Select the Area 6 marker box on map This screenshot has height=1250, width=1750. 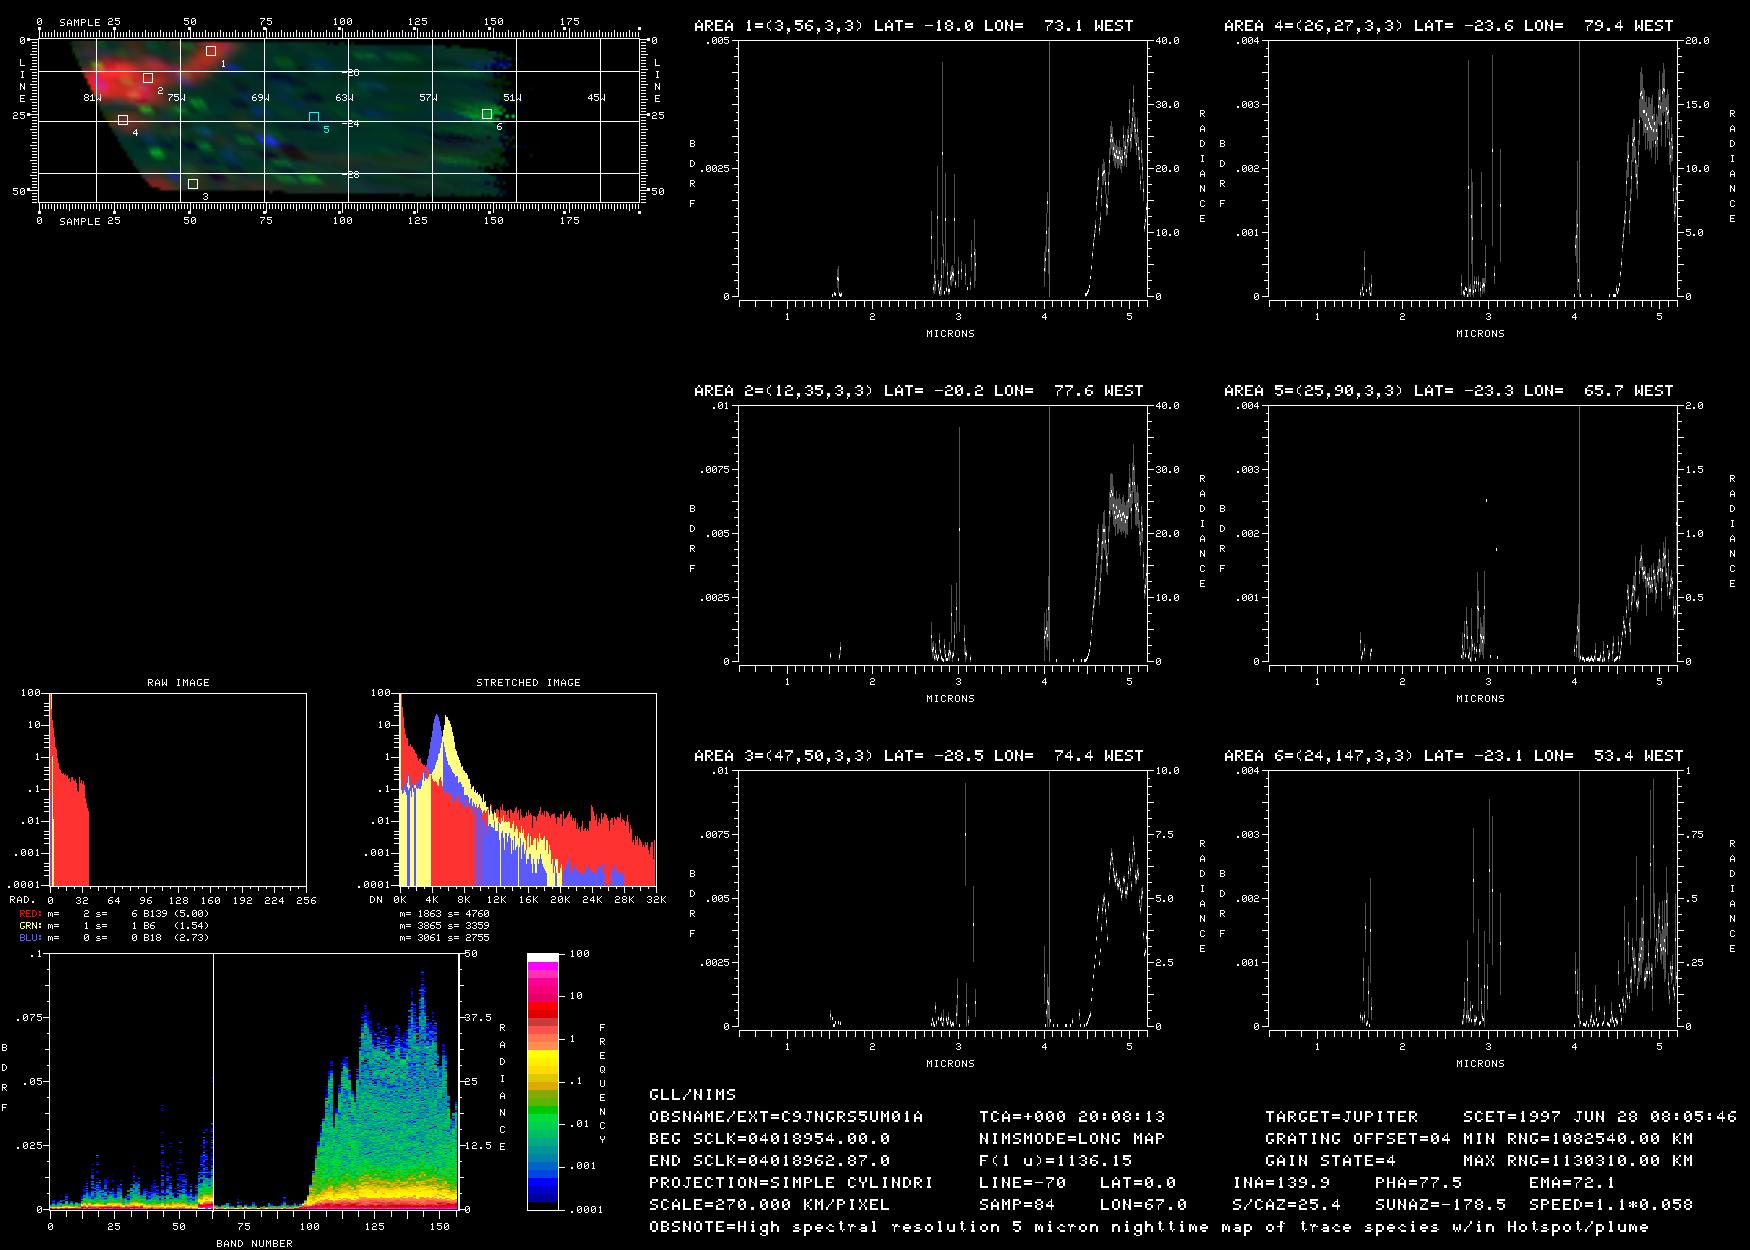pos(487,114)
